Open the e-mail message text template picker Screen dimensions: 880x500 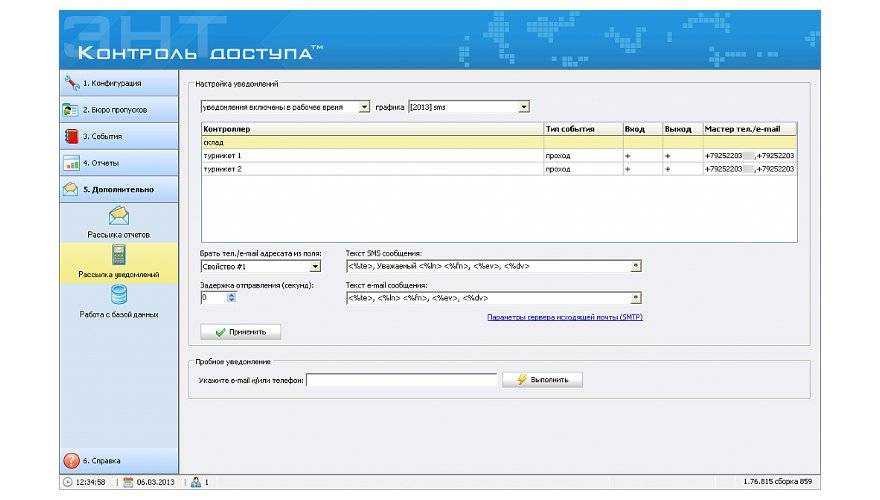pyautogui.click(x=636, y=298)
